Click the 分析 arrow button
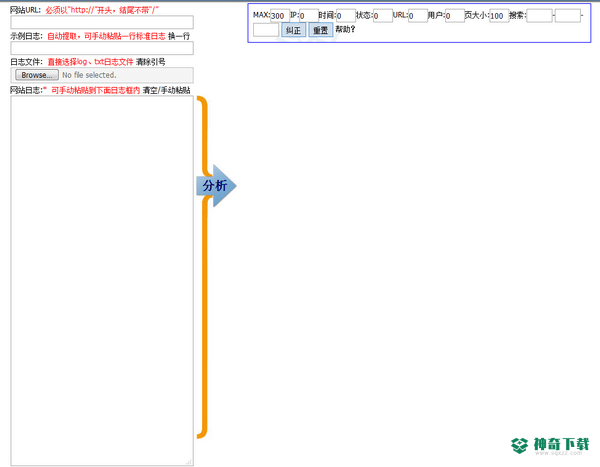 (216, 186)
